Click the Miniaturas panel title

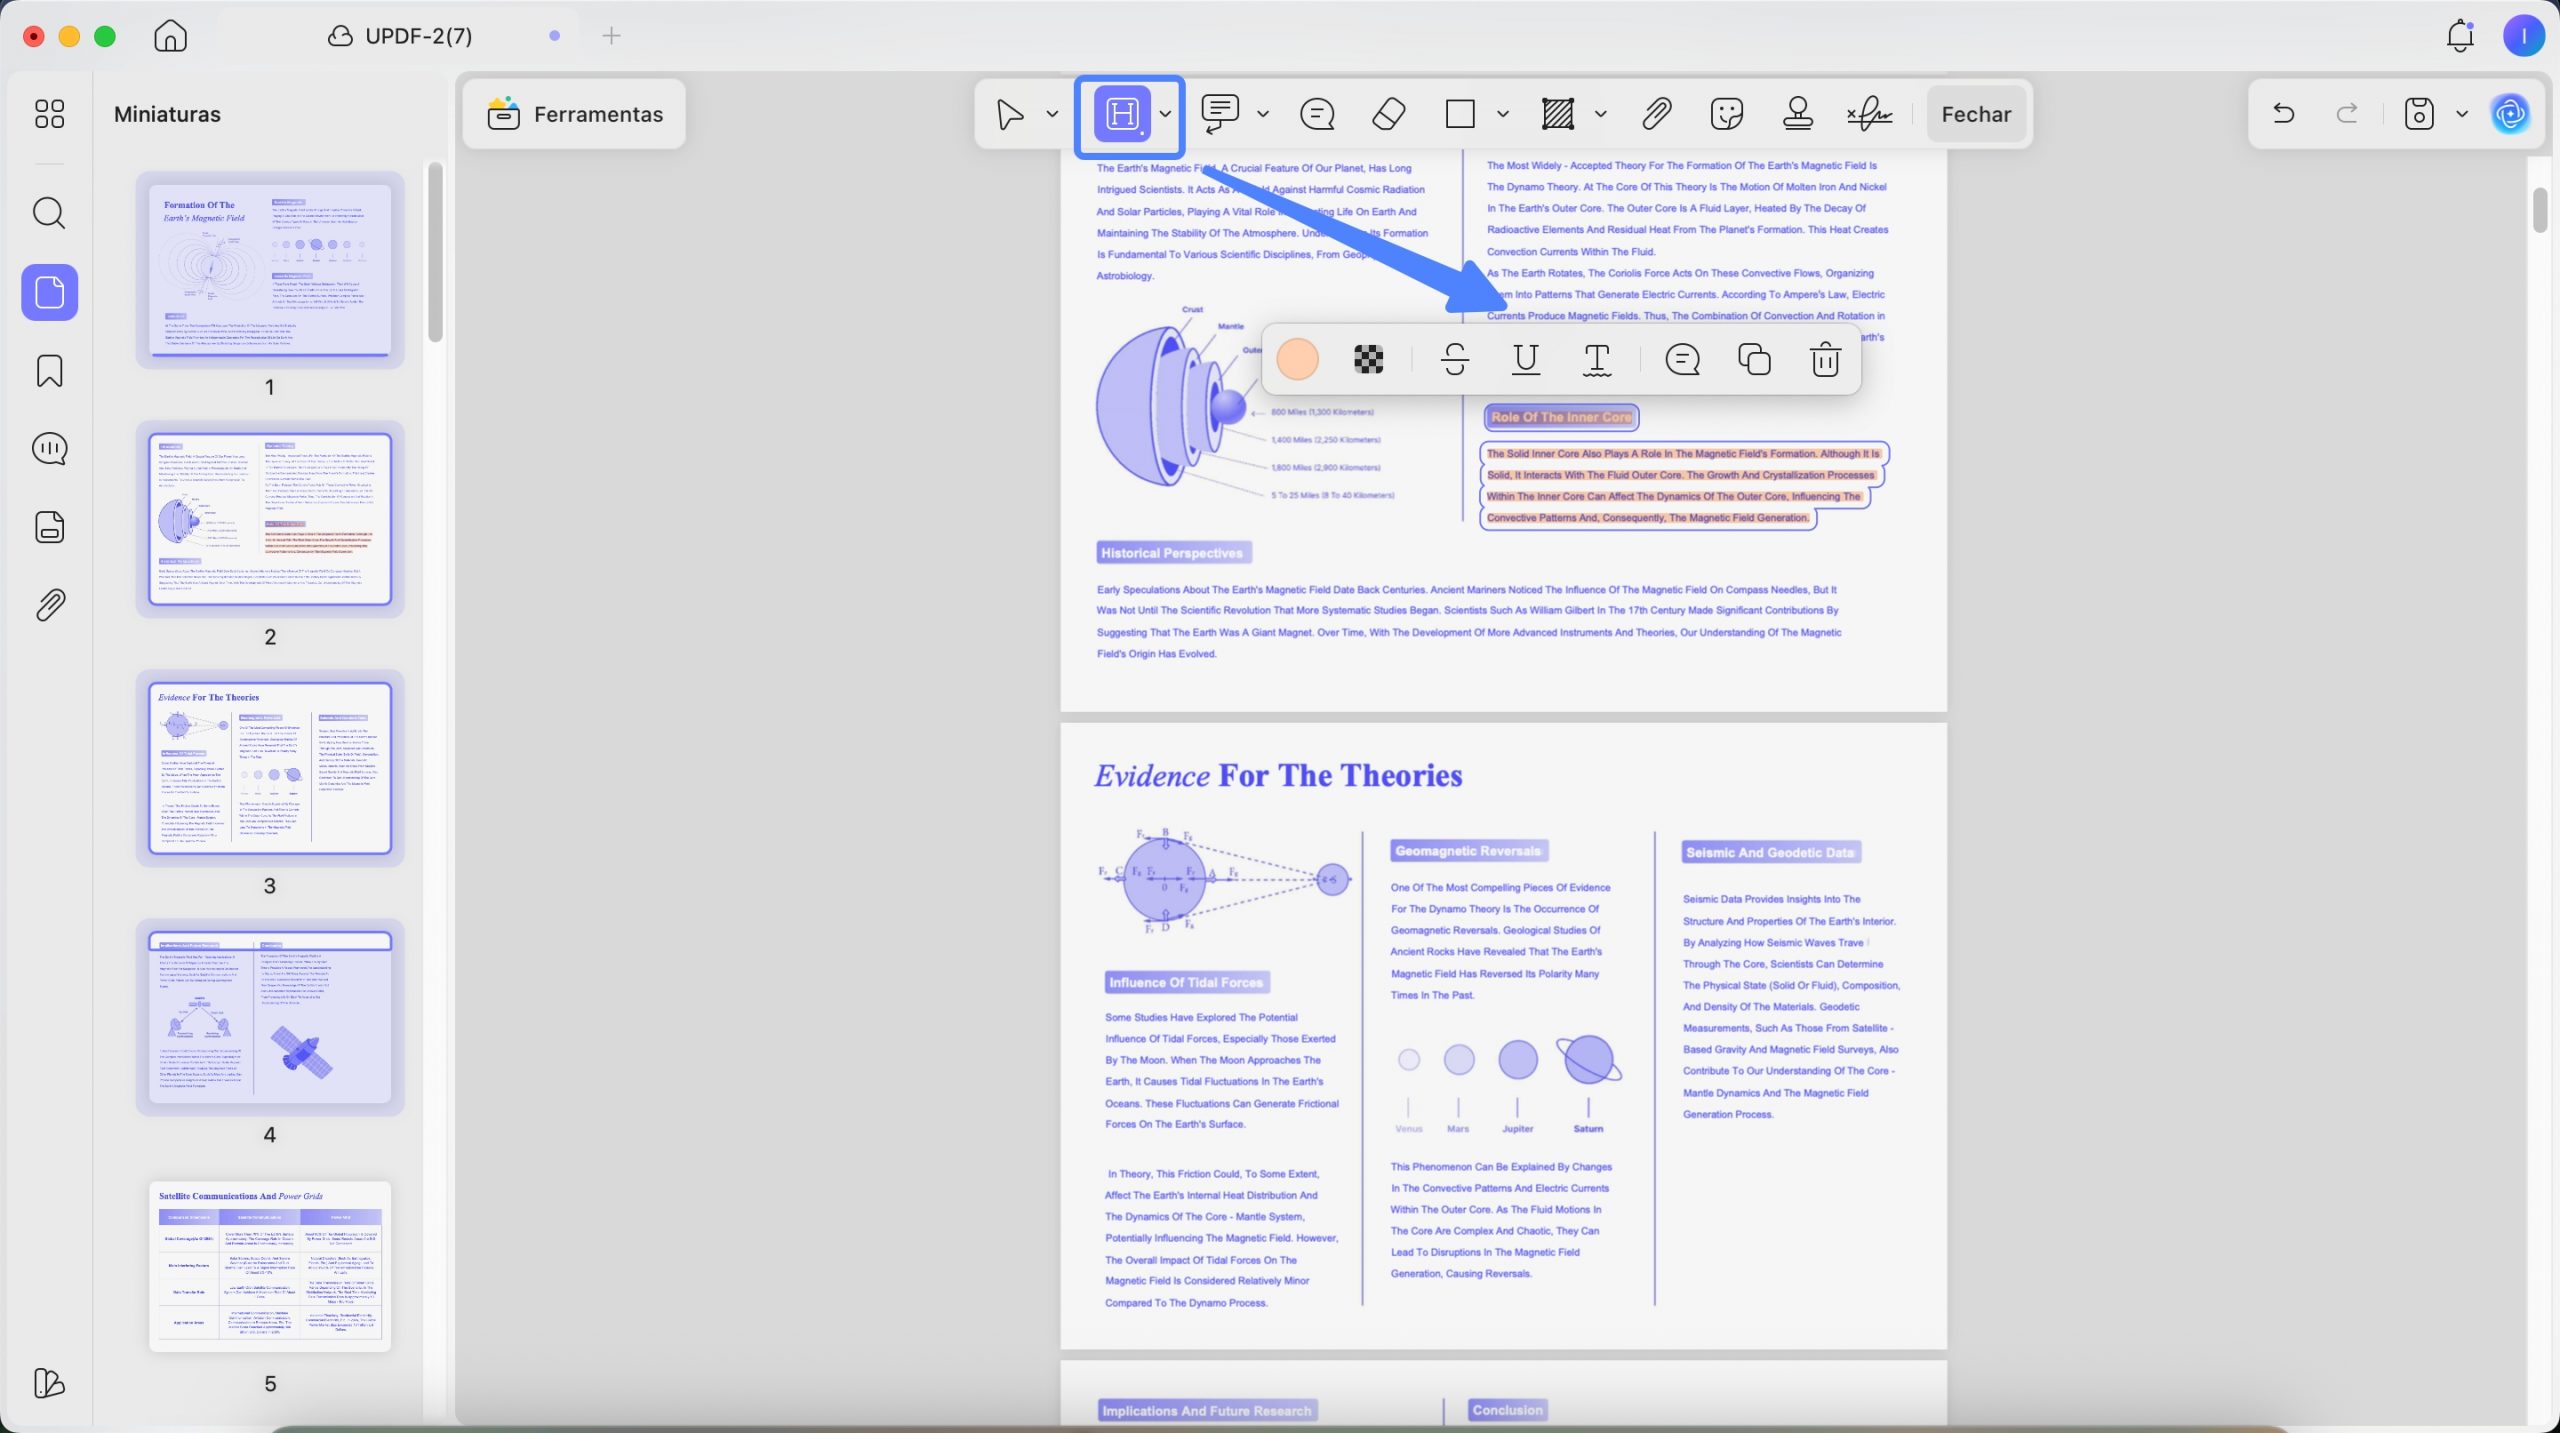[167, 114]
